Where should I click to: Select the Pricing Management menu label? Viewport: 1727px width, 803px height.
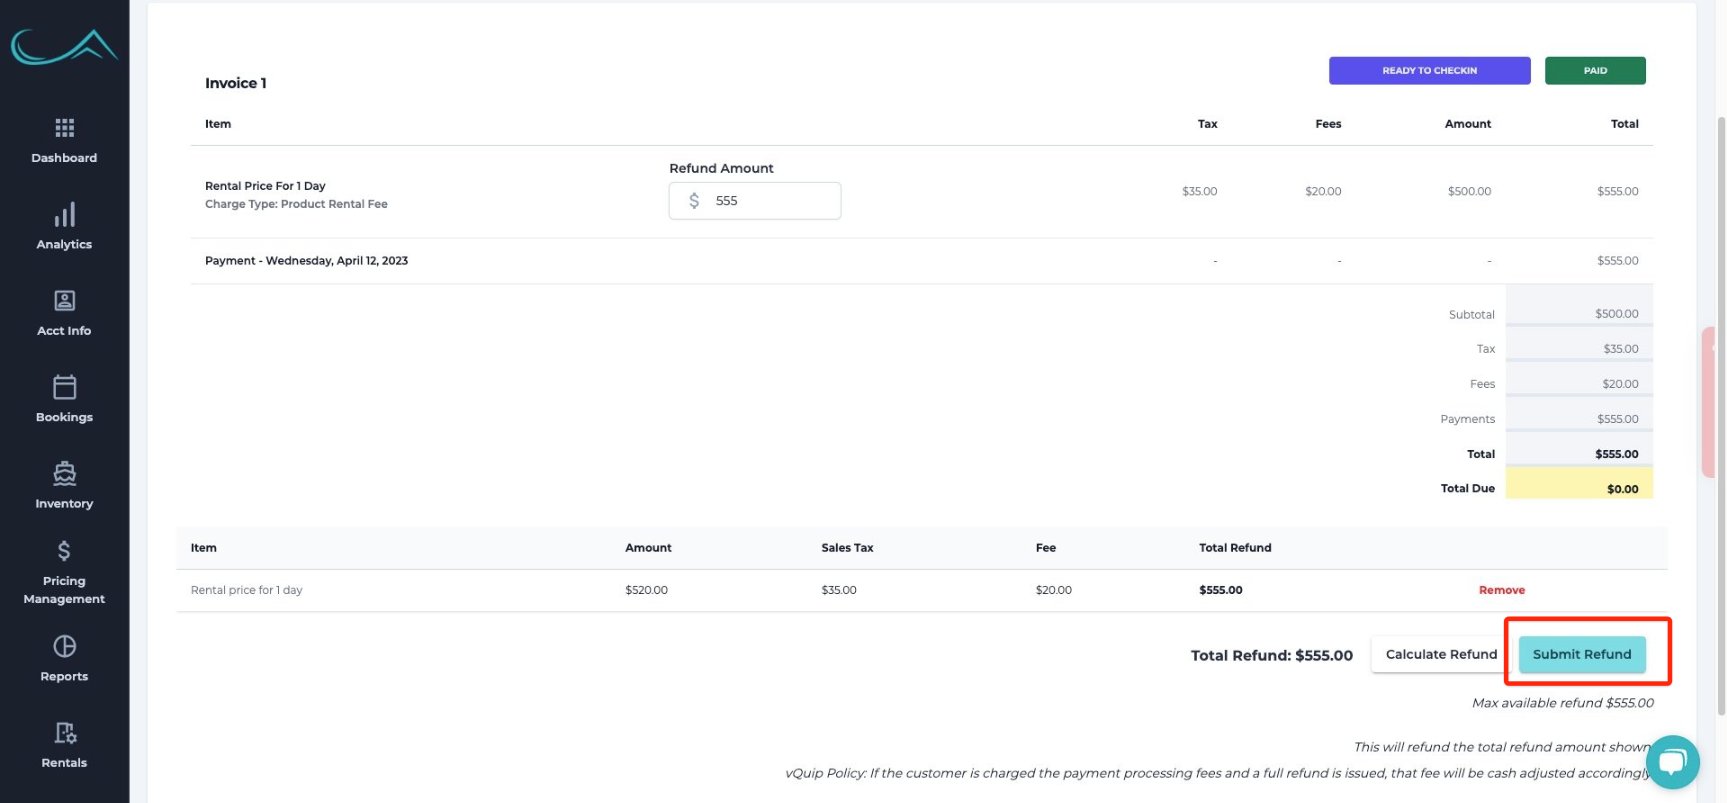tap(64, 590)
